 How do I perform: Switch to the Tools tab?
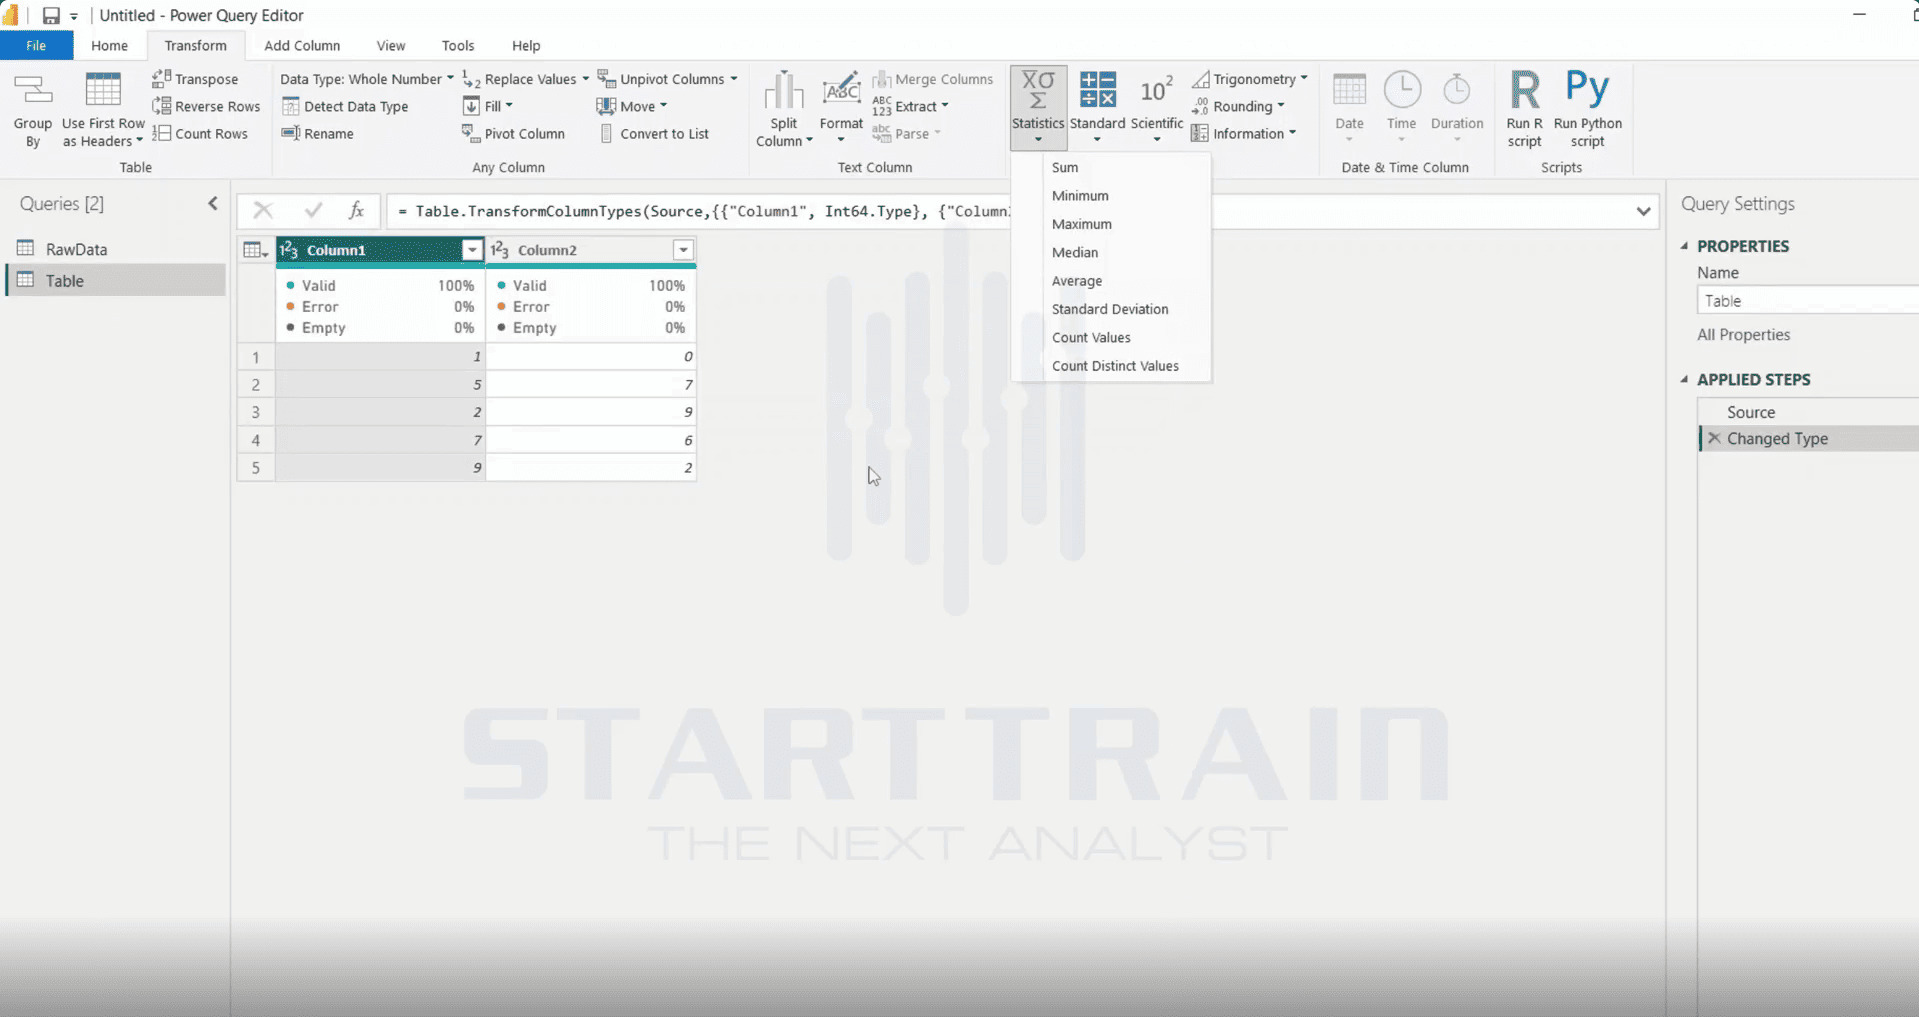pos(458,46)
